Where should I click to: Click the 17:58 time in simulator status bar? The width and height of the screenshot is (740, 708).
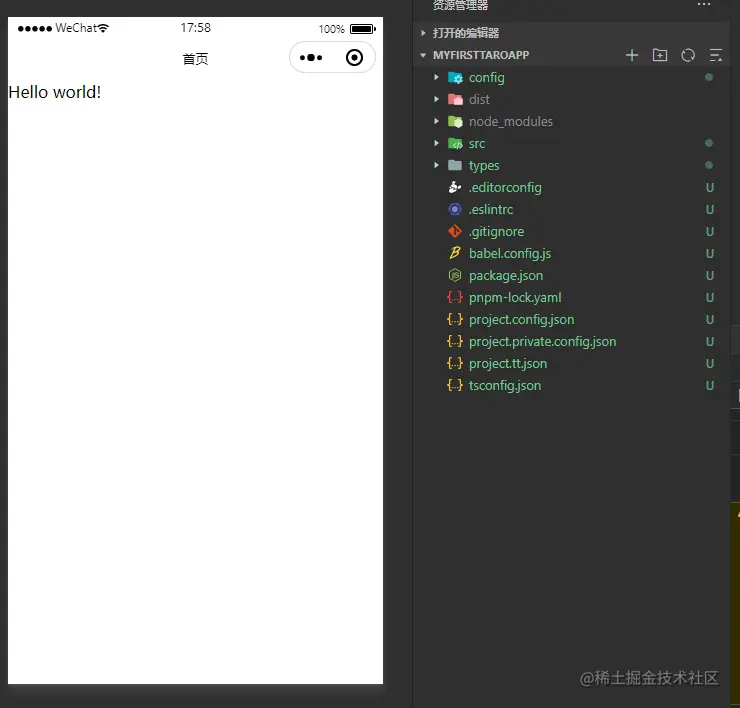[195, 28]
